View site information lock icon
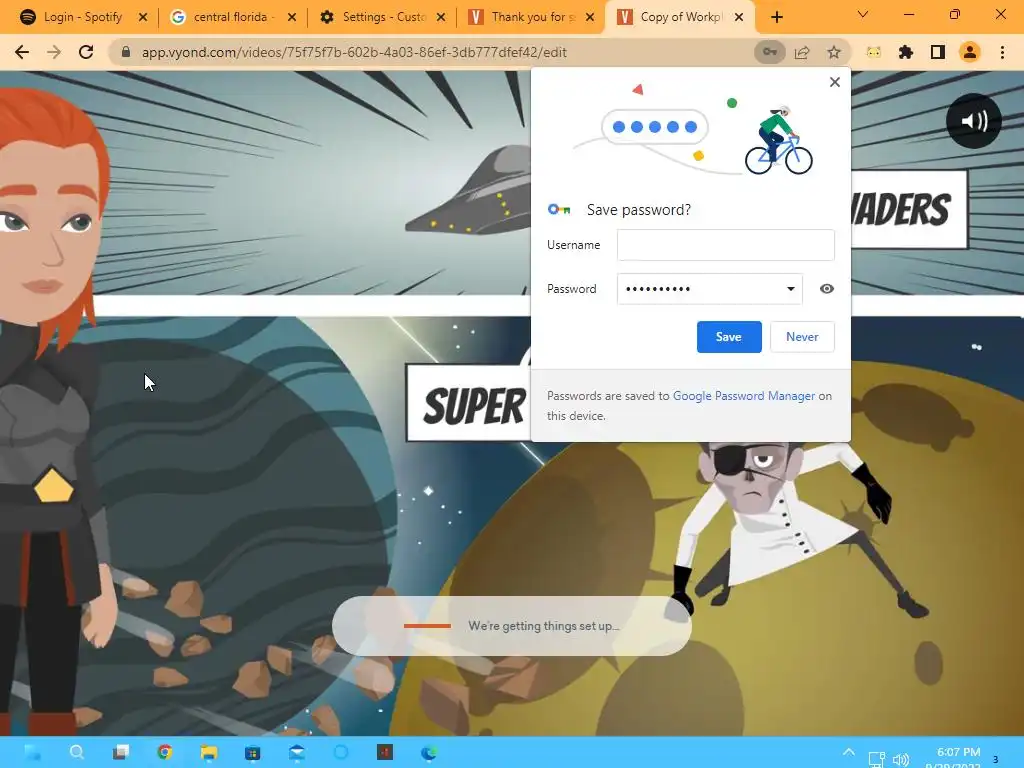 point(126,52)
